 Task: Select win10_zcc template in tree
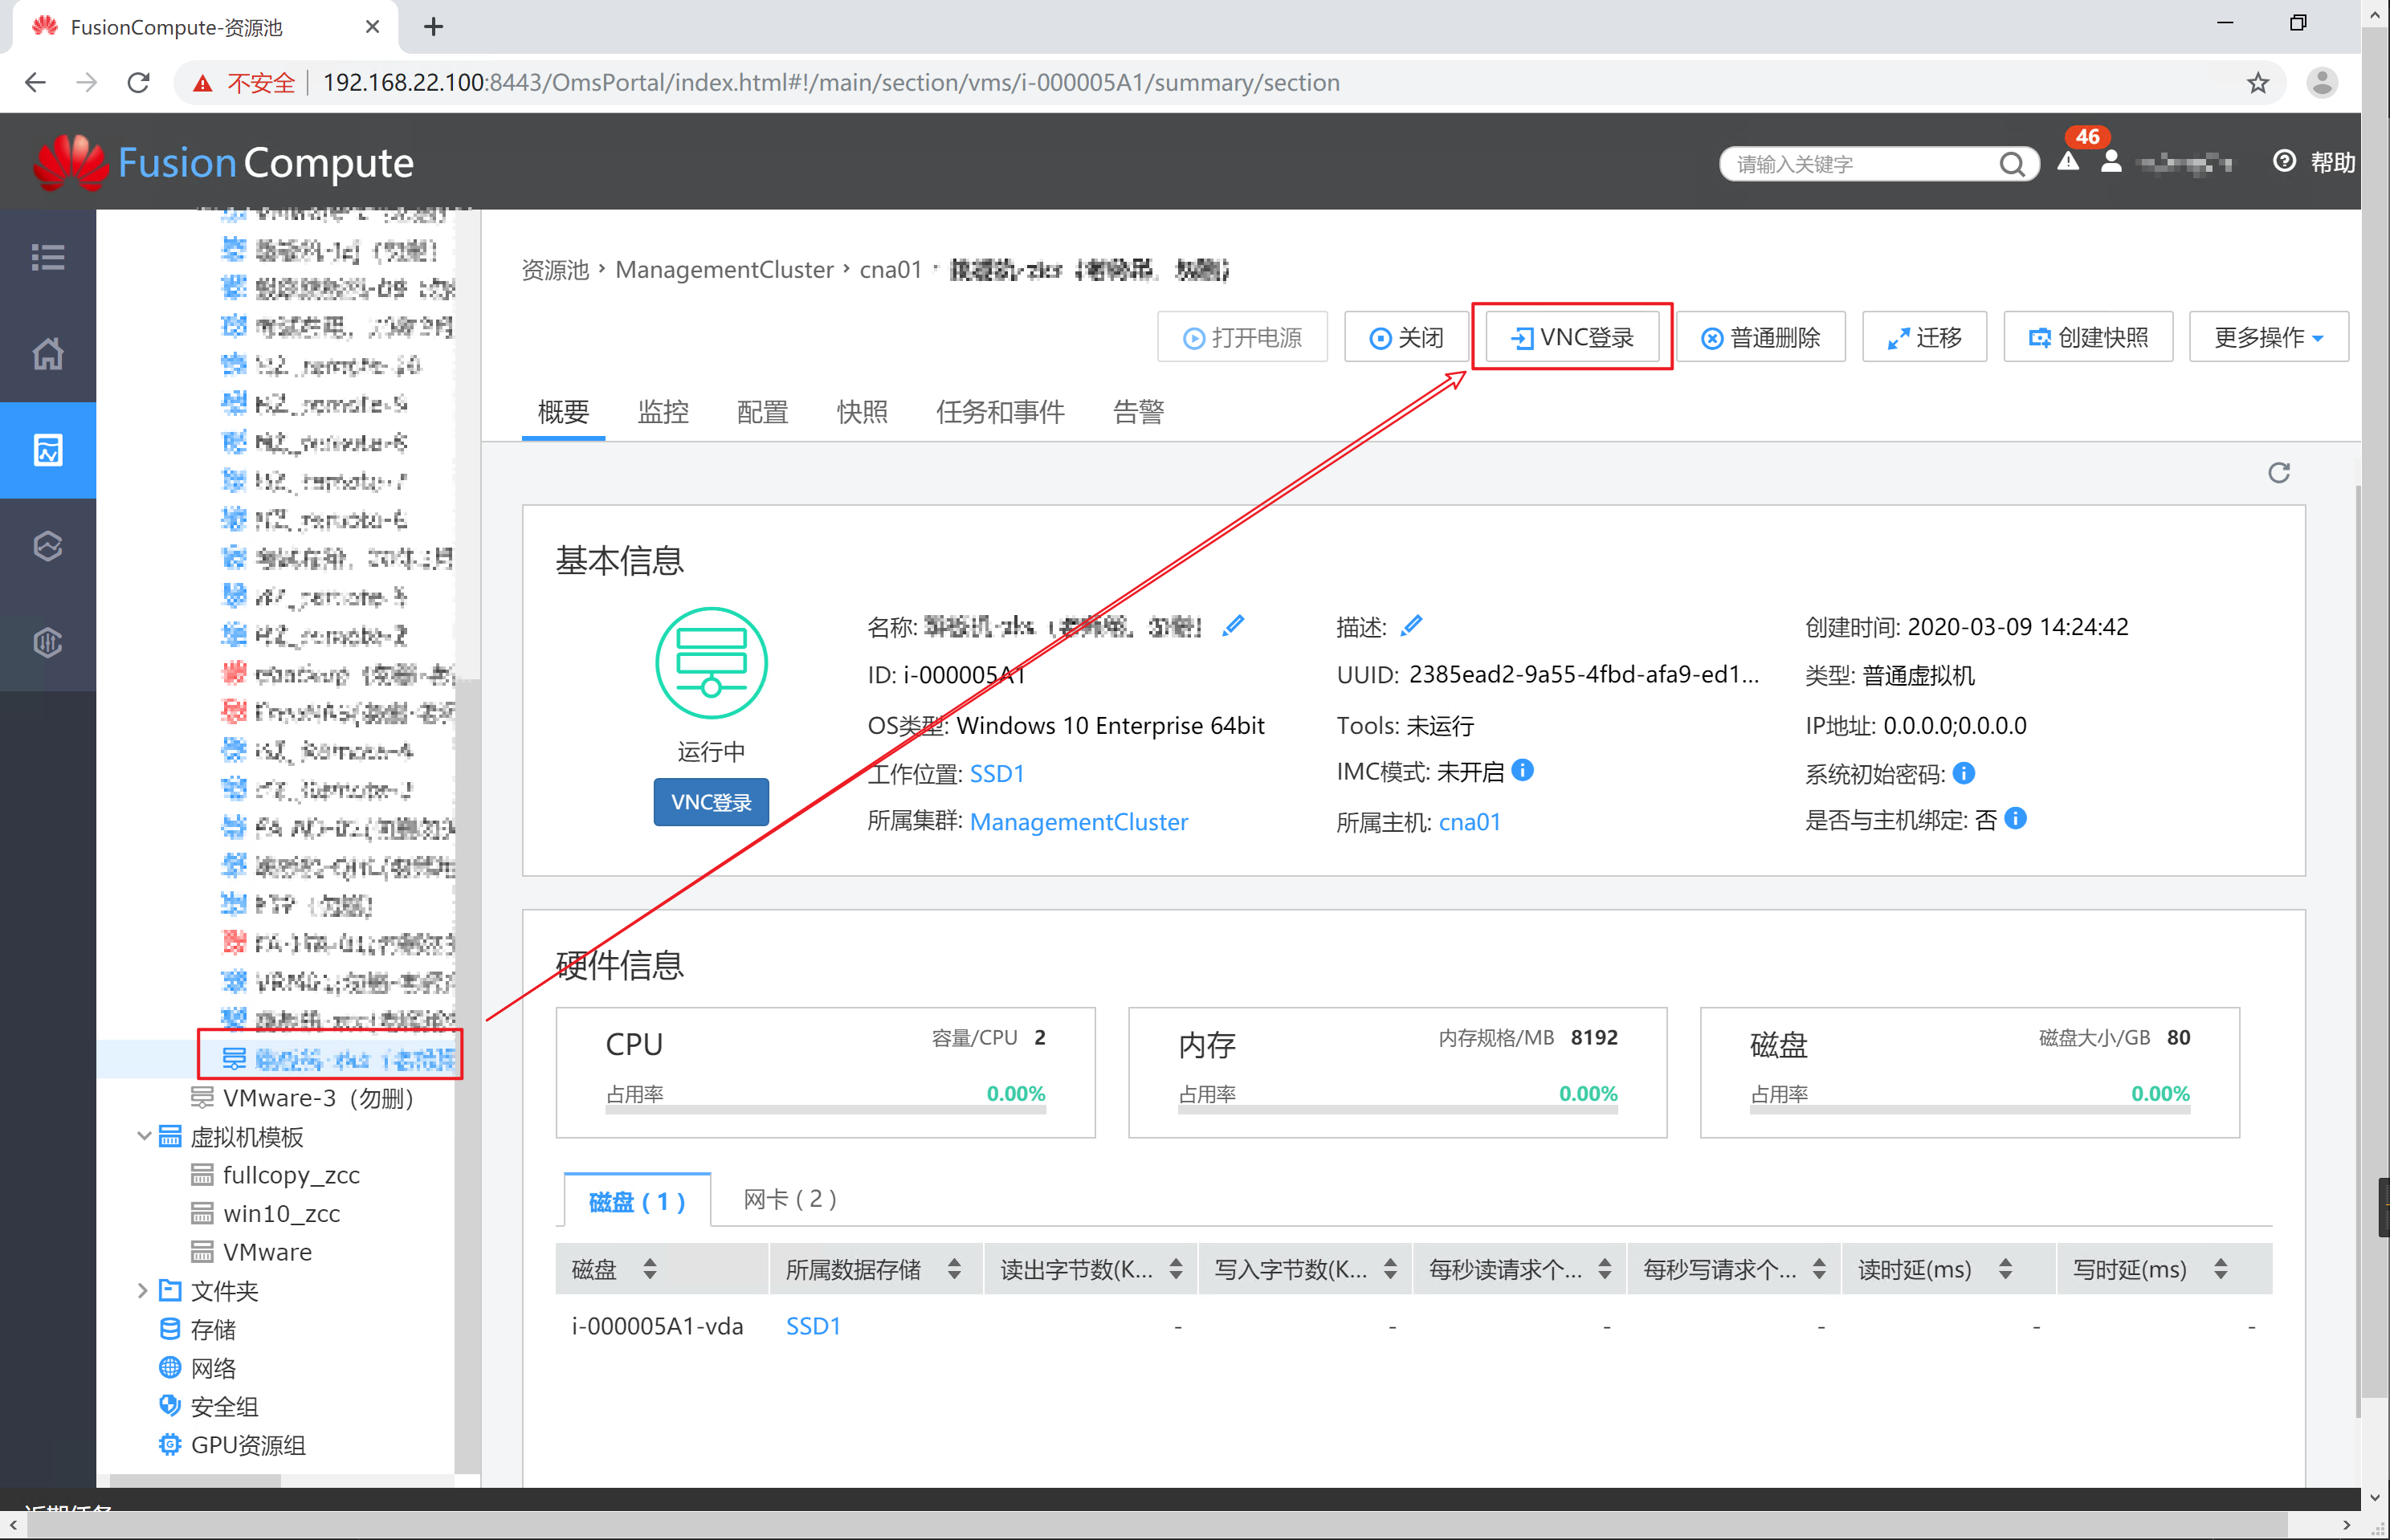coord(281,1214)
